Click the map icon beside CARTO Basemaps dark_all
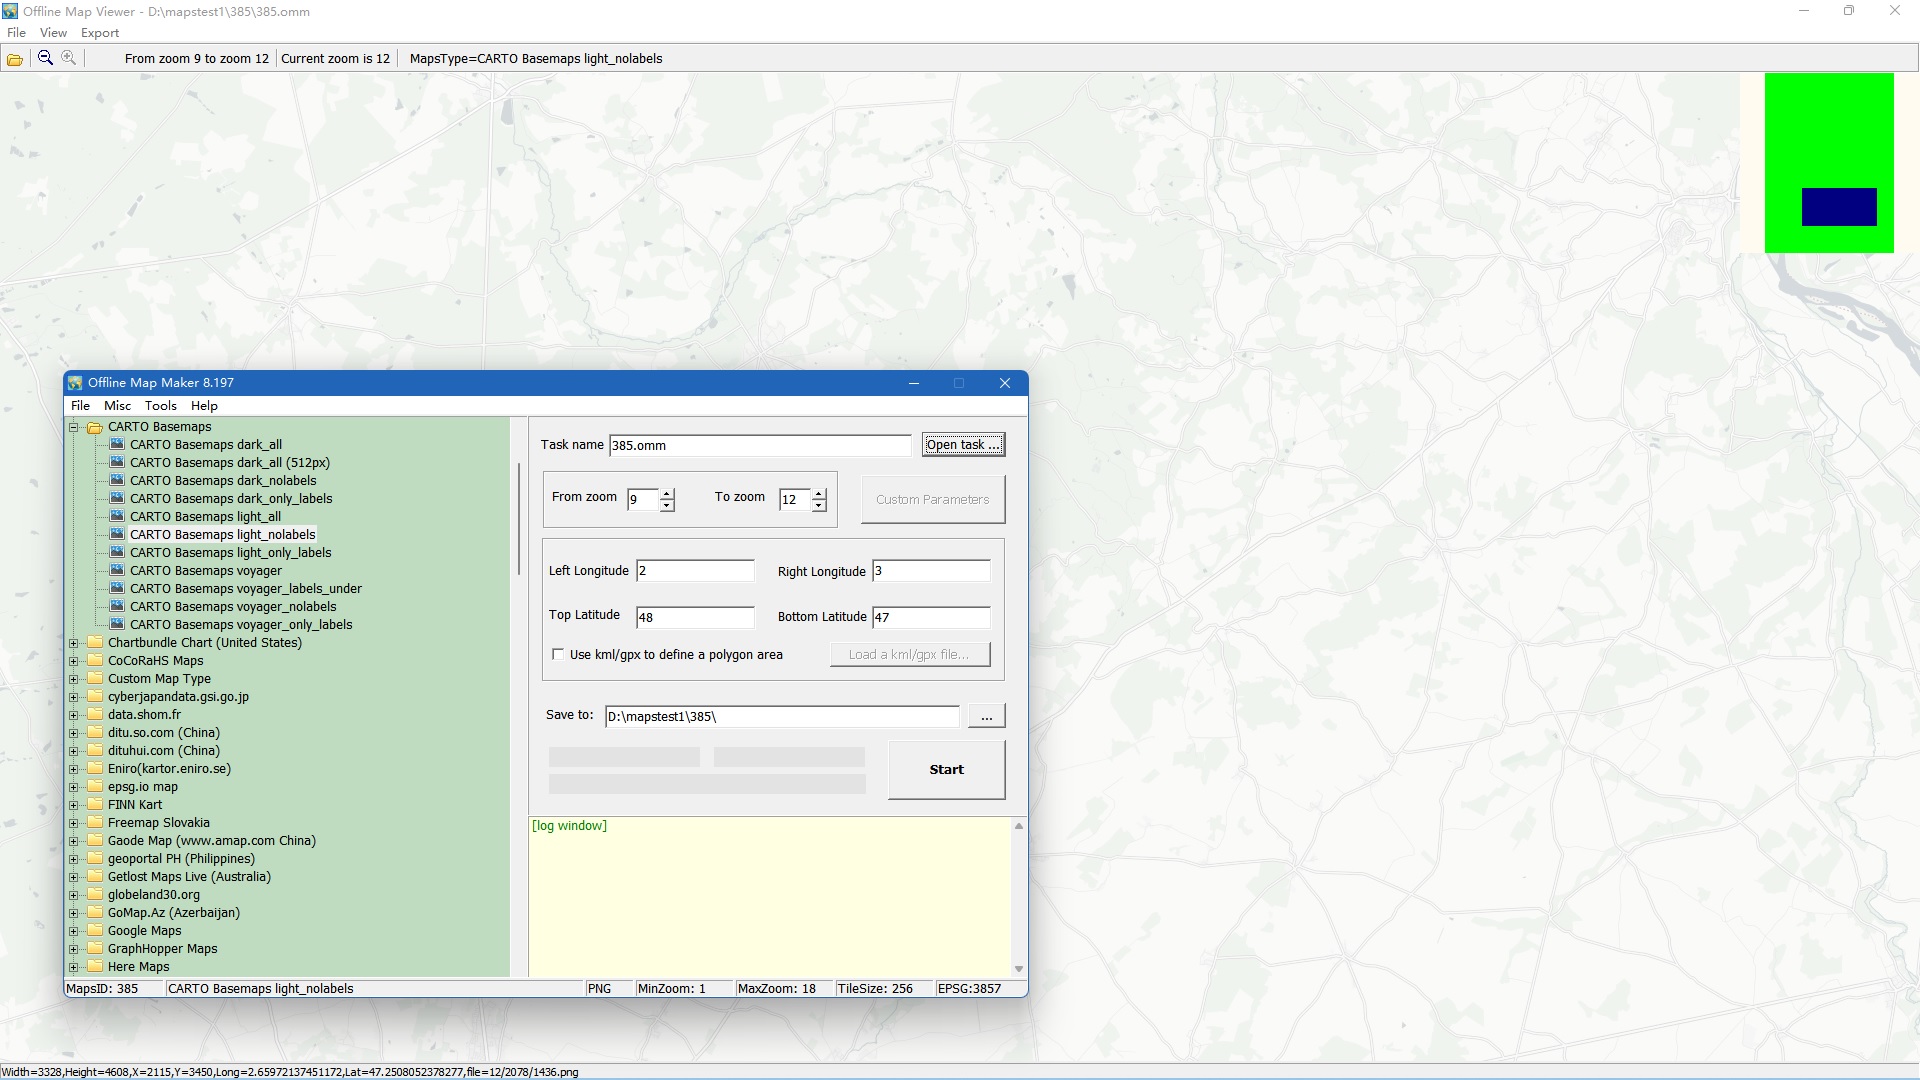This screenshot has height=1080, width=1920. pos(117,444)
